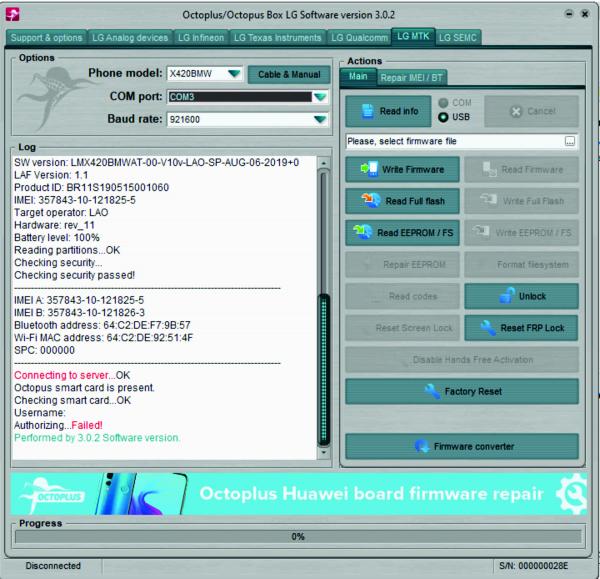Viewport: 600px width, 579px height.
Task: Open the LG Qualcomm tab
Action: (359, 38)
